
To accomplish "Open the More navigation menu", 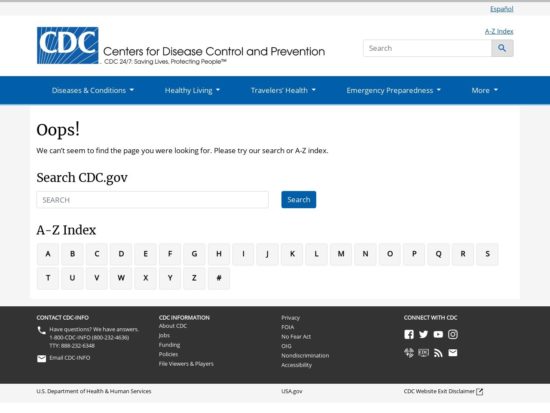I will coord(484,91).
